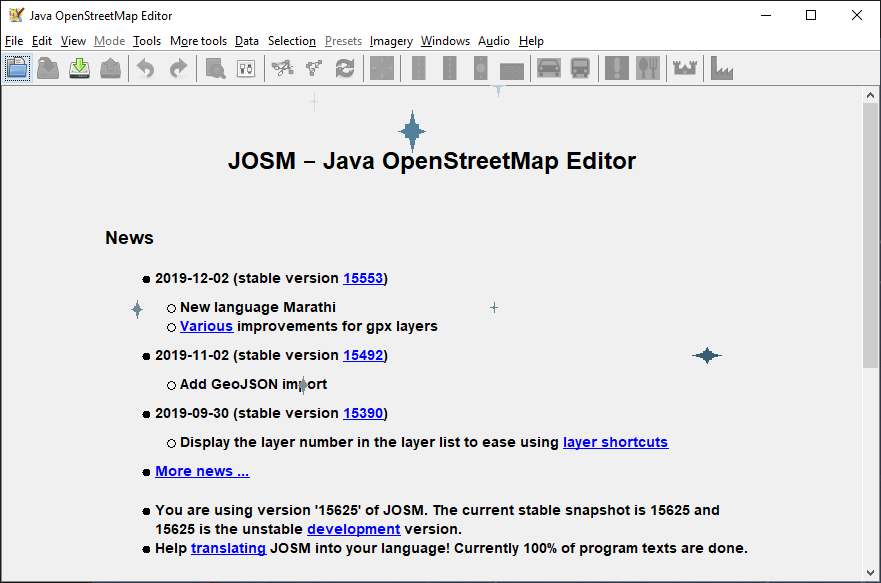
Task: Click the second road preset icon
Action: tap(449, 69)
